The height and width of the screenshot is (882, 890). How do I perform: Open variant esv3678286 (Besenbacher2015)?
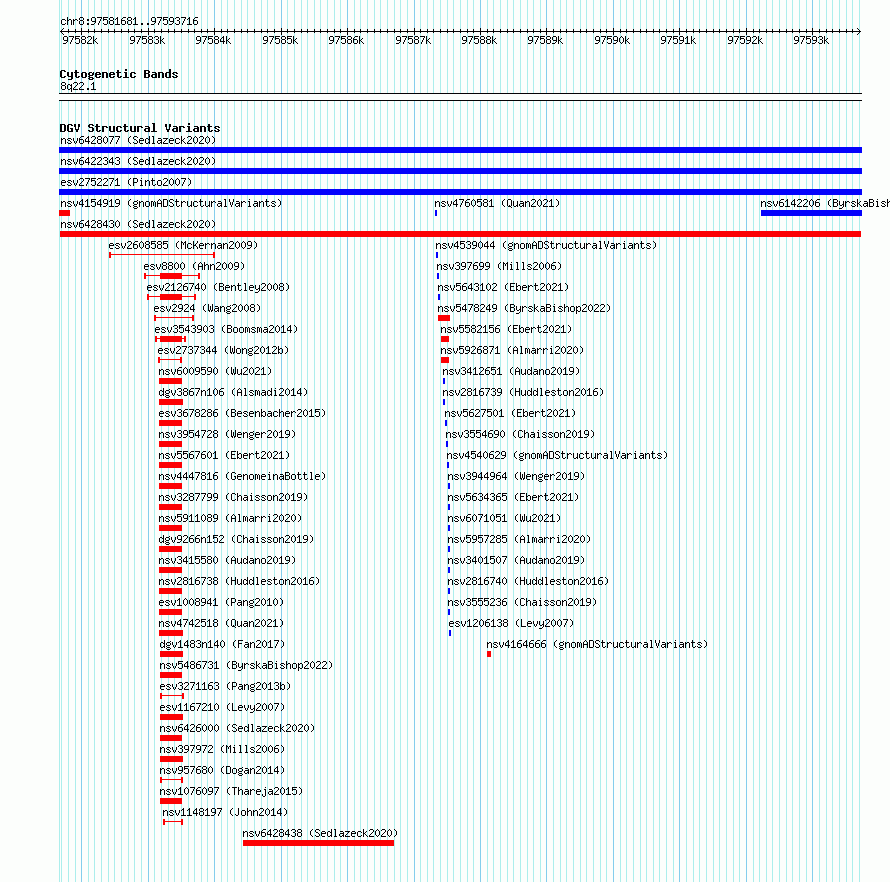coord(242,413)
